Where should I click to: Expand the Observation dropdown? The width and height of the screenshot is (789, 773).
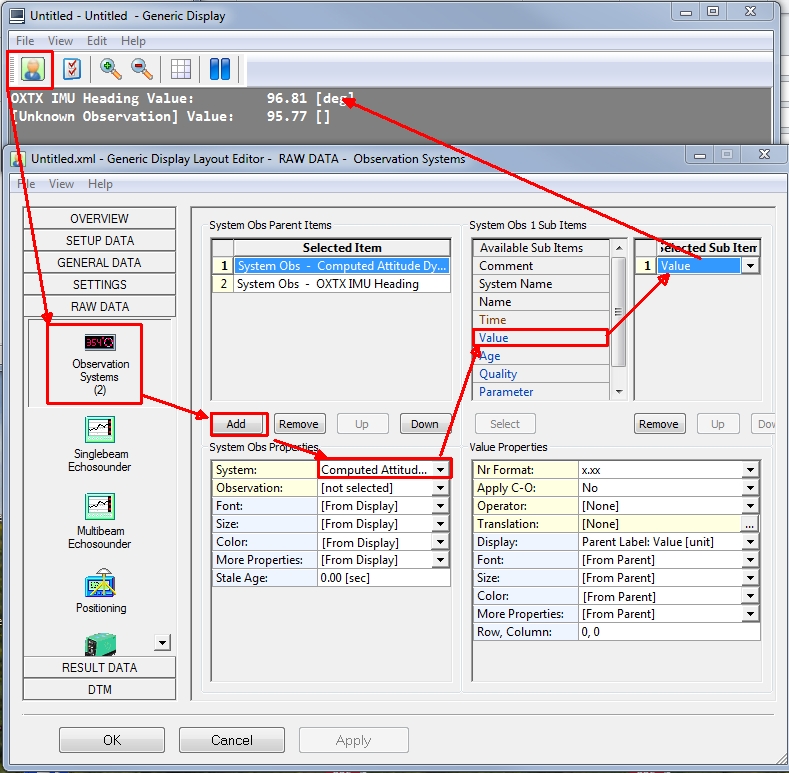tap(440, 488)
